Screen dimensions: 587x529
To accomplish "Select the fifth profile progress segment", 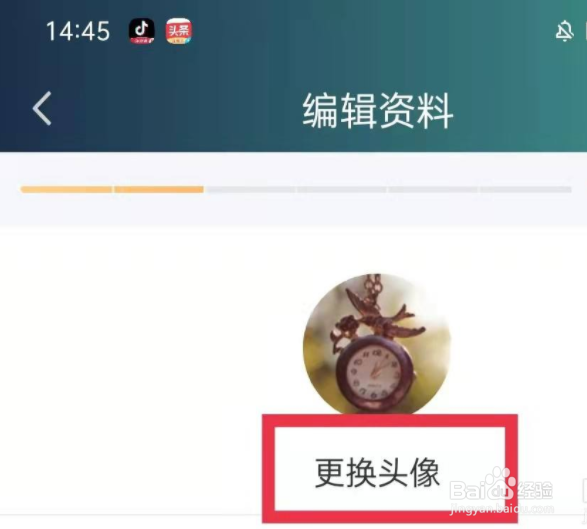I will point(434,189).
